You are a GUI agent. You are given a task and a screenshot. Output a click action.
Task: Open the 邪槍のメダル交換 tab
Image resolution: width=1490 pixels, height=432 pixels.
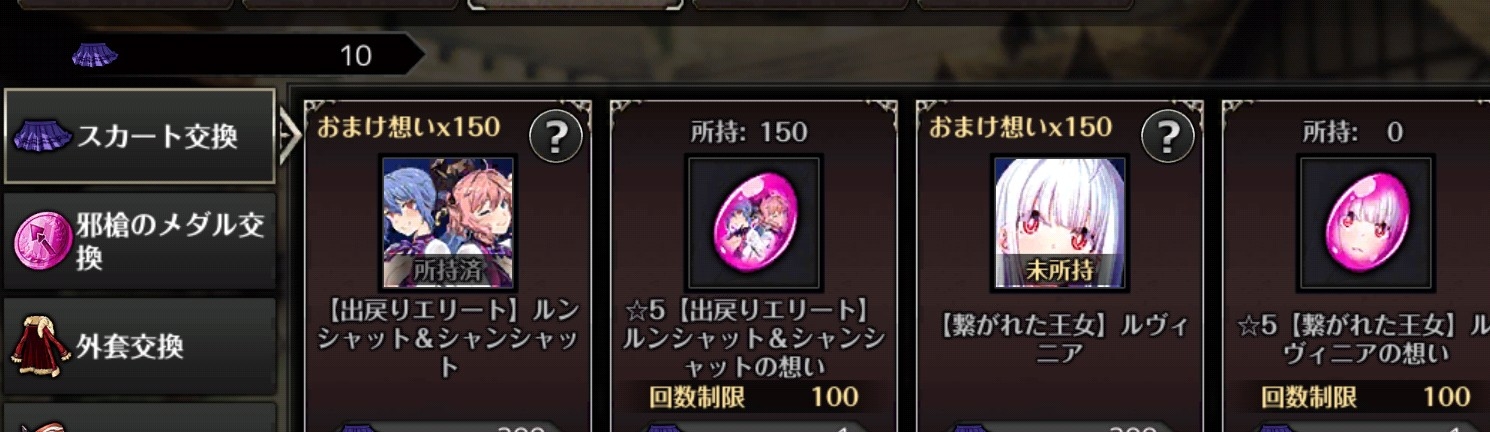[139, 241]
